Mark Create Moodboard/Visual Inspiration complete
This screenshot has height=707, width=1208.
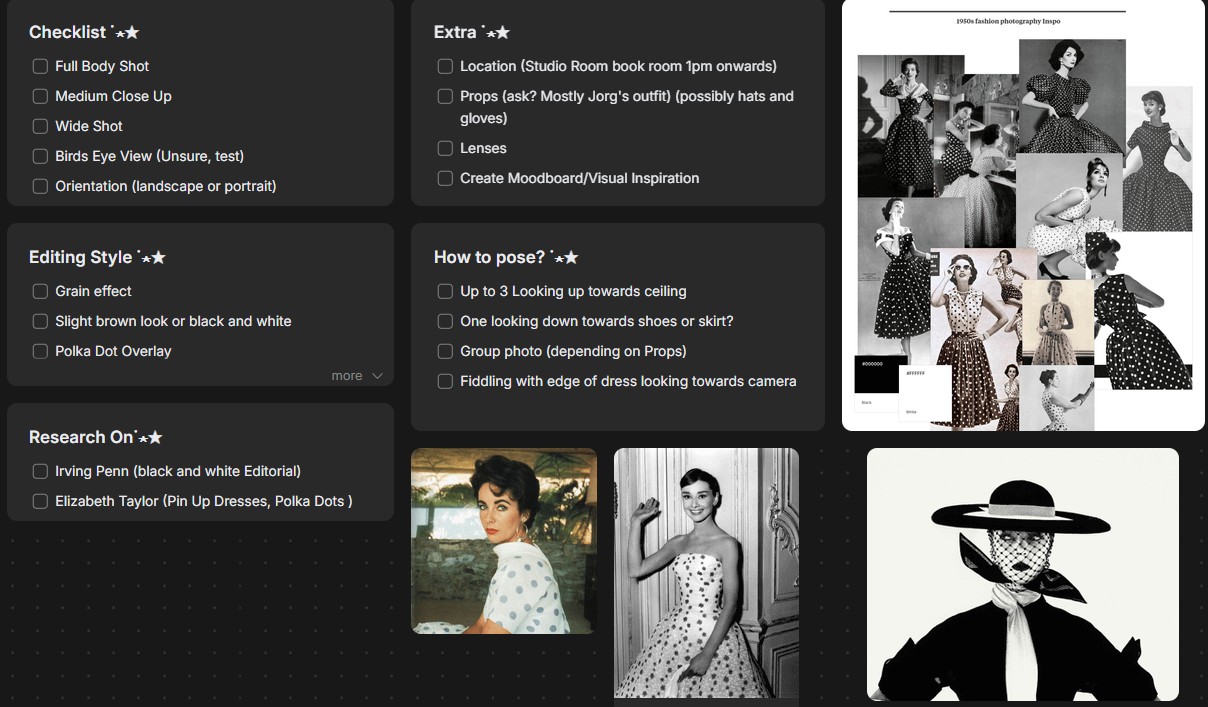point(445,178)
